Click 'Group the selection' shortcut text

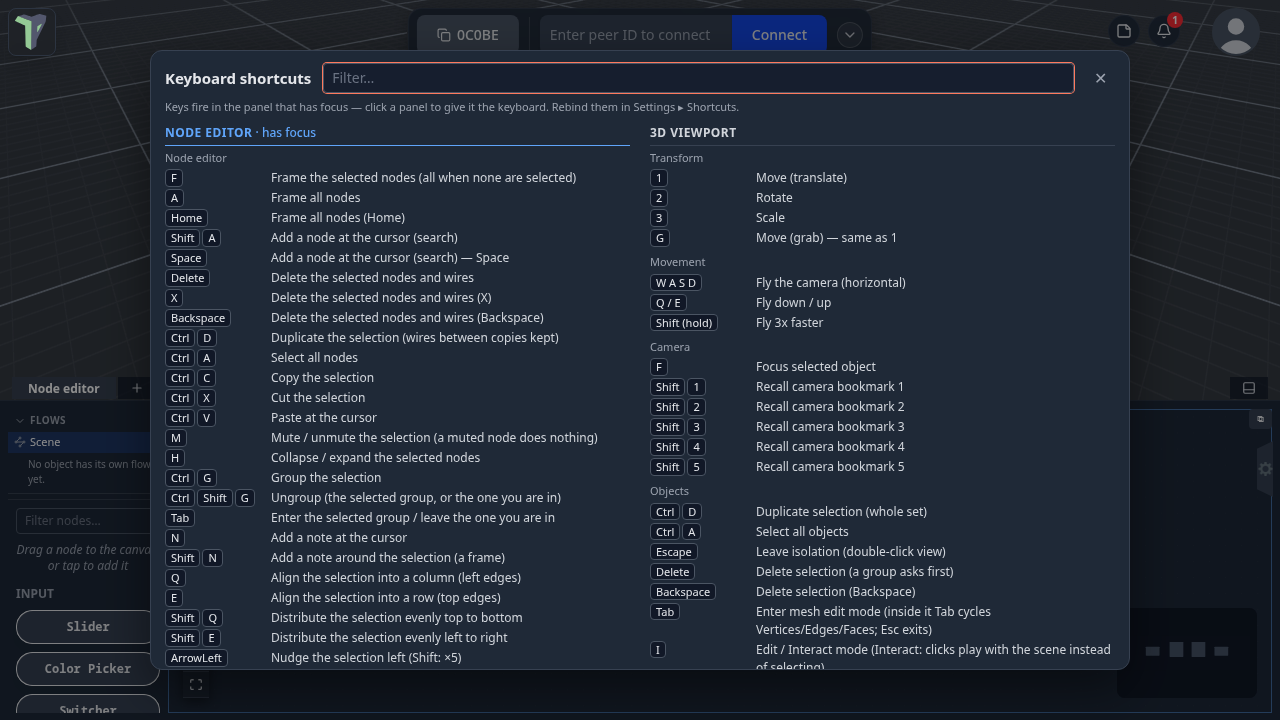[326, 478]
